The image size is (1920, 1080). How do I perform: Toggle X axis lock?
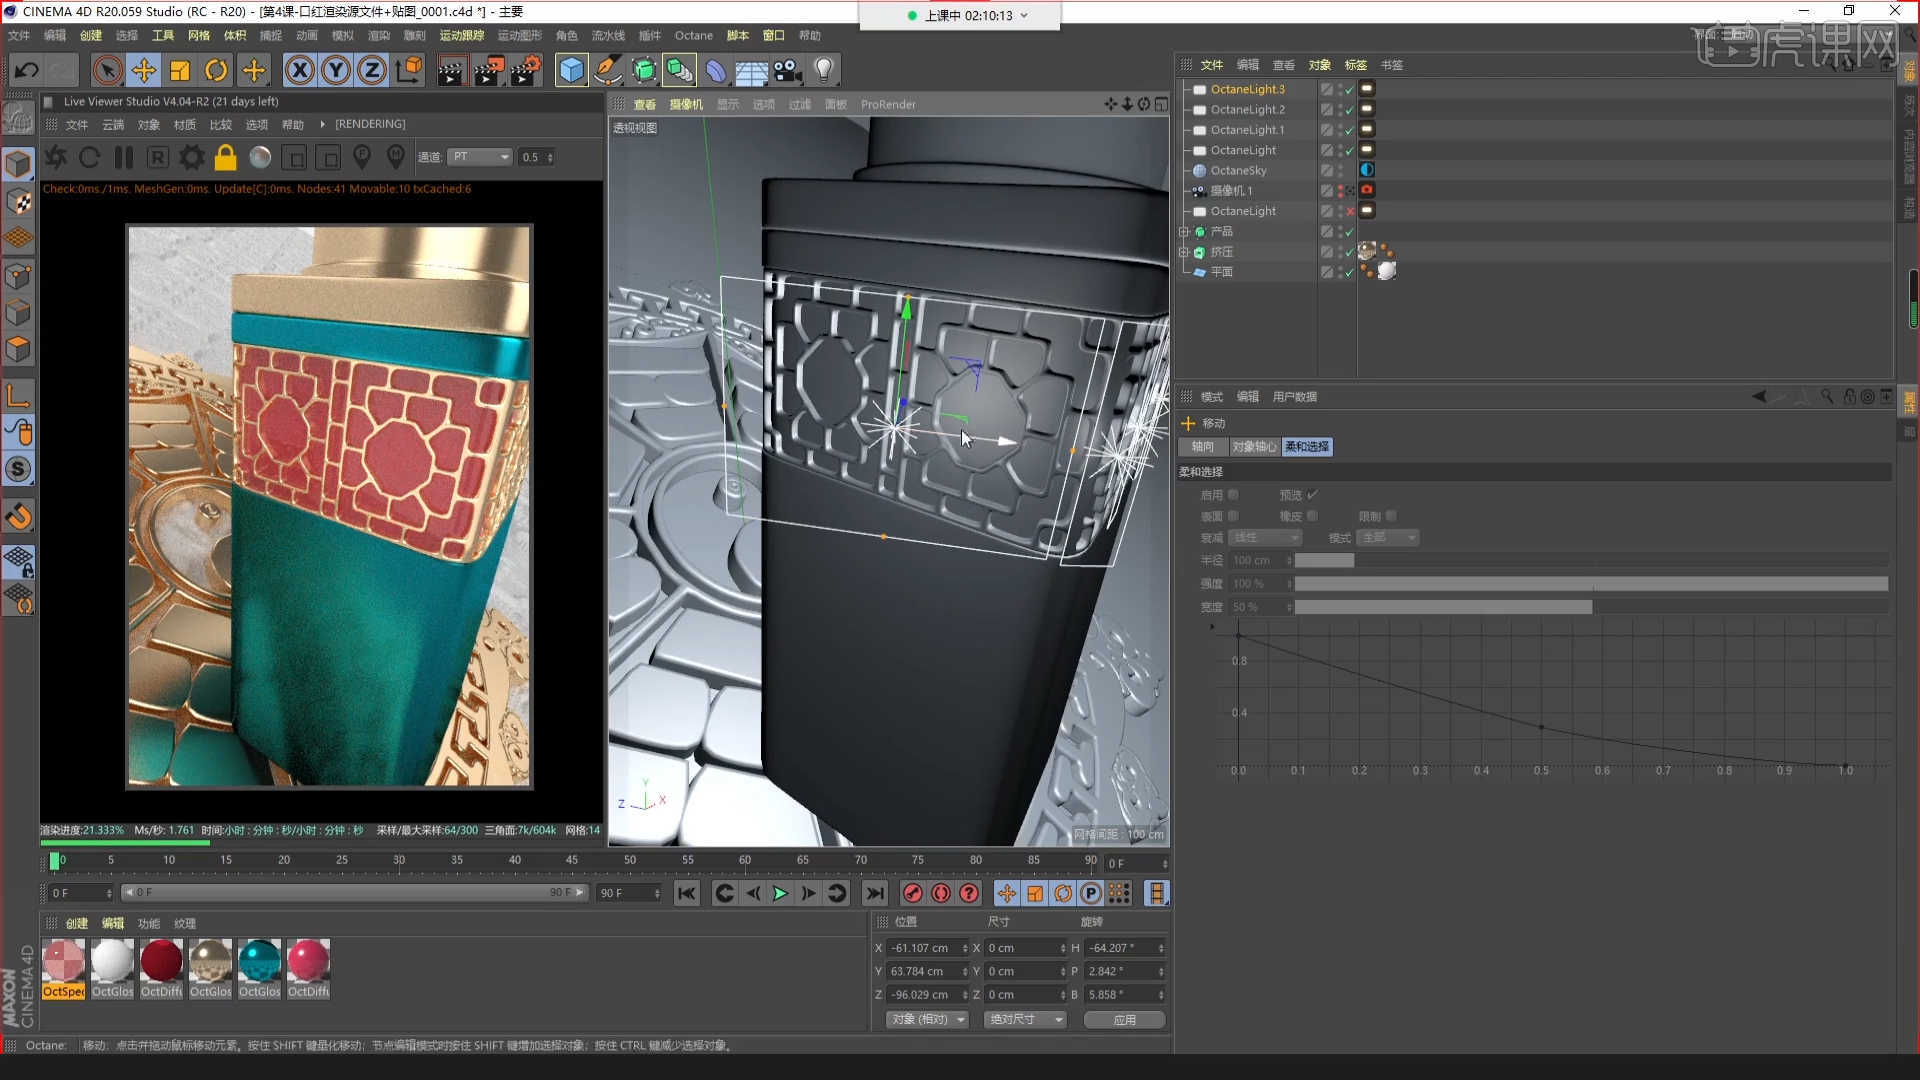[x=299, y=70]
